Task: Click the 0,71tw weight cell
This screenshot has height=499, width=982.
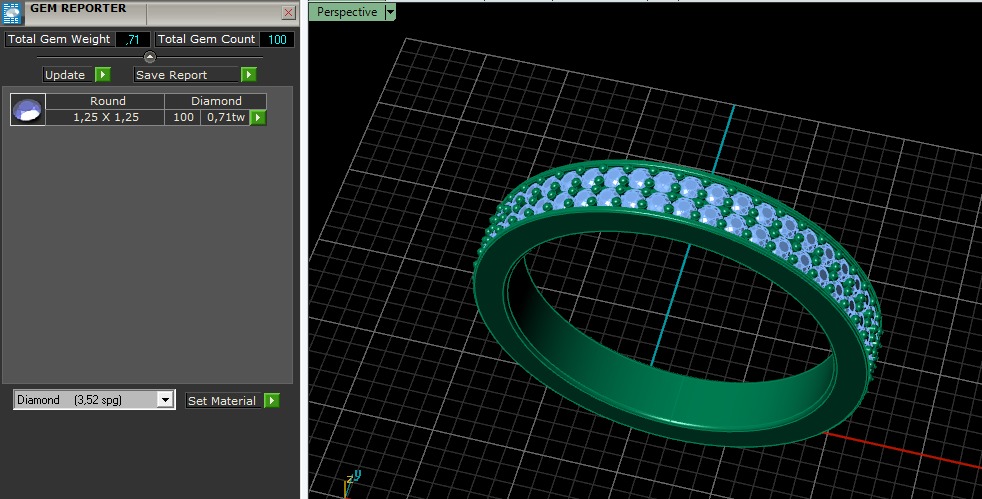Action: click(225, 117)
